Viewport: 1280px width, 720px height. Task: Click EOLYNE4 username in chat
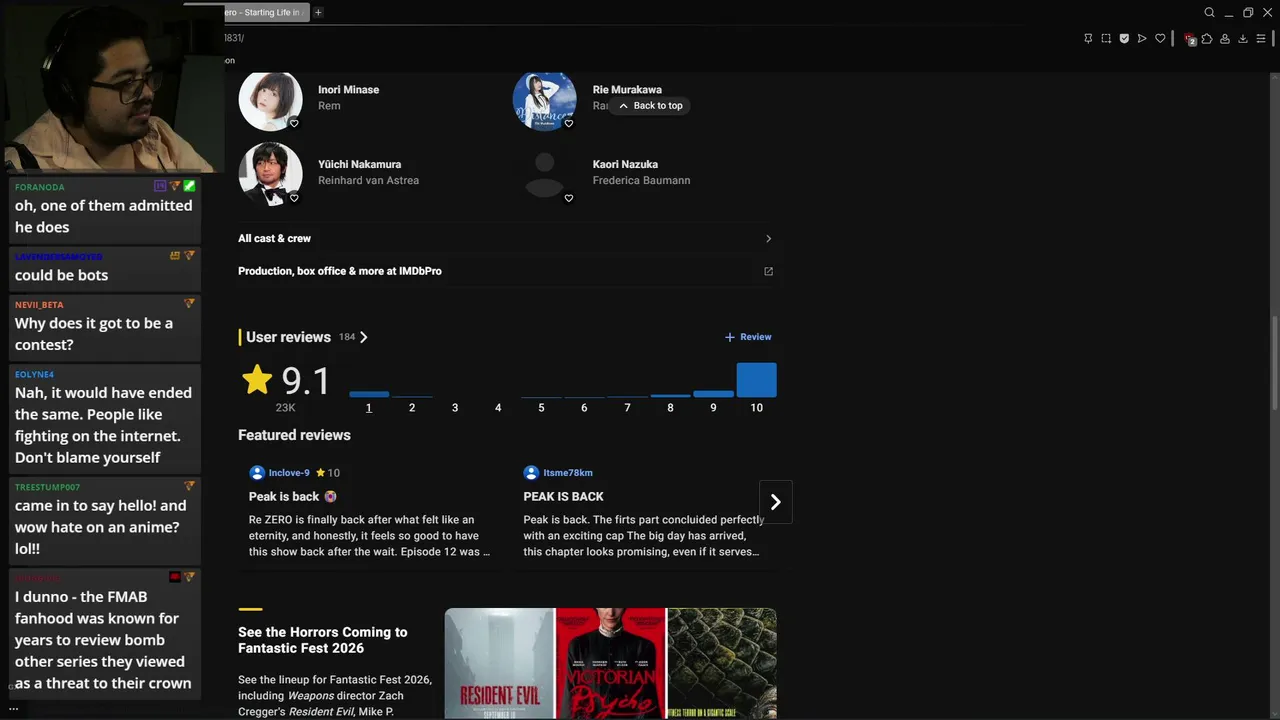pos(35,375)
